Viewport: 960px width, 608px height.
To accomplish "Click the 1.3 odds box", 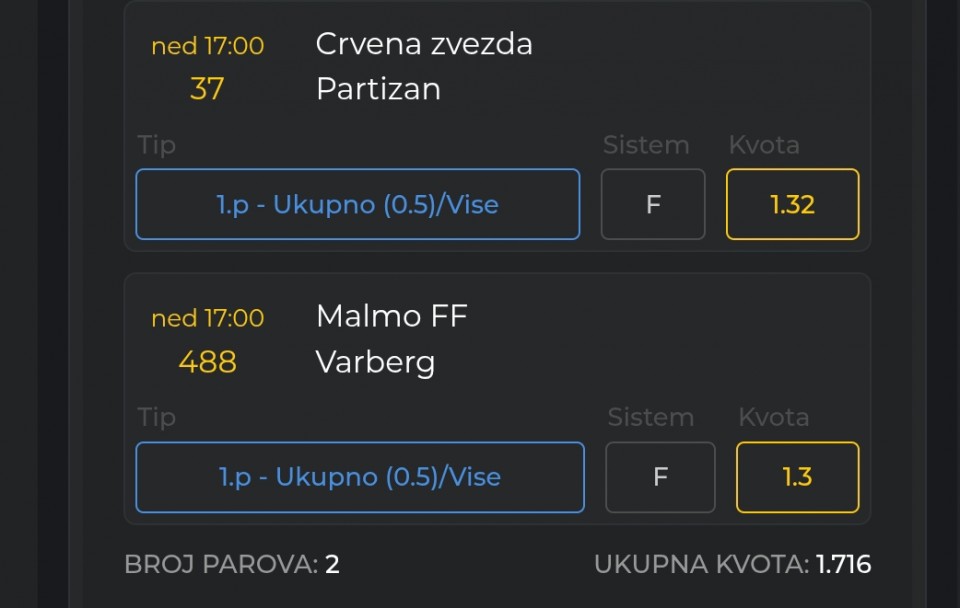I will 797,477.
